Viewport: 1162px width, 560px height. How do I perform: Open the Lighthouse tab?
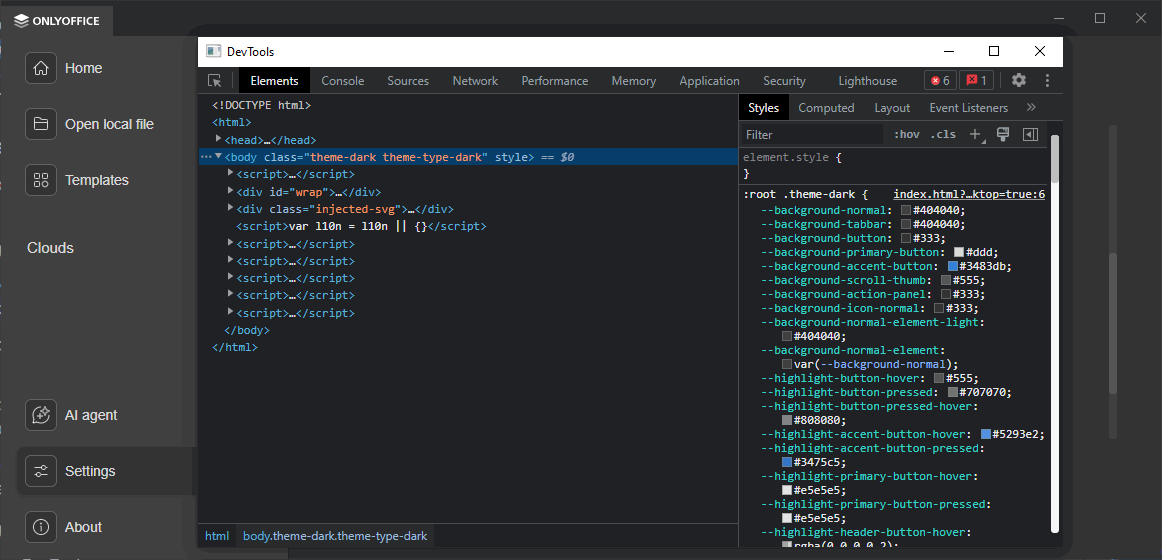(x=867, y=81)
